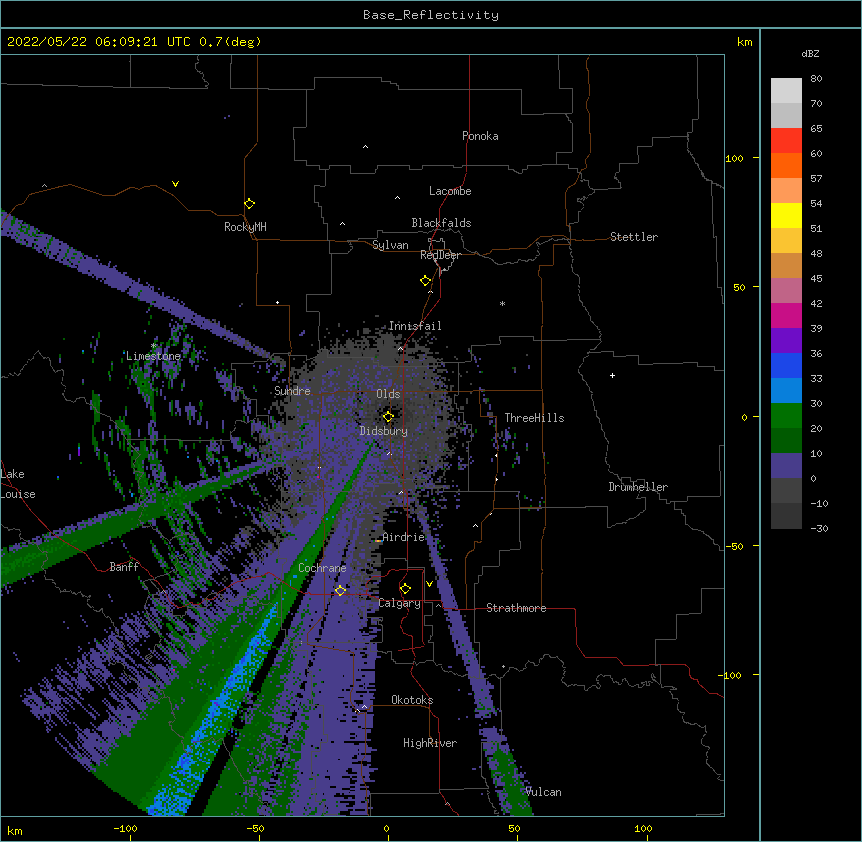The height and width of the screenshot is (842, 862).
Task: Click the Limestone label
Action: pyautogui.click(x=153, y=356)
